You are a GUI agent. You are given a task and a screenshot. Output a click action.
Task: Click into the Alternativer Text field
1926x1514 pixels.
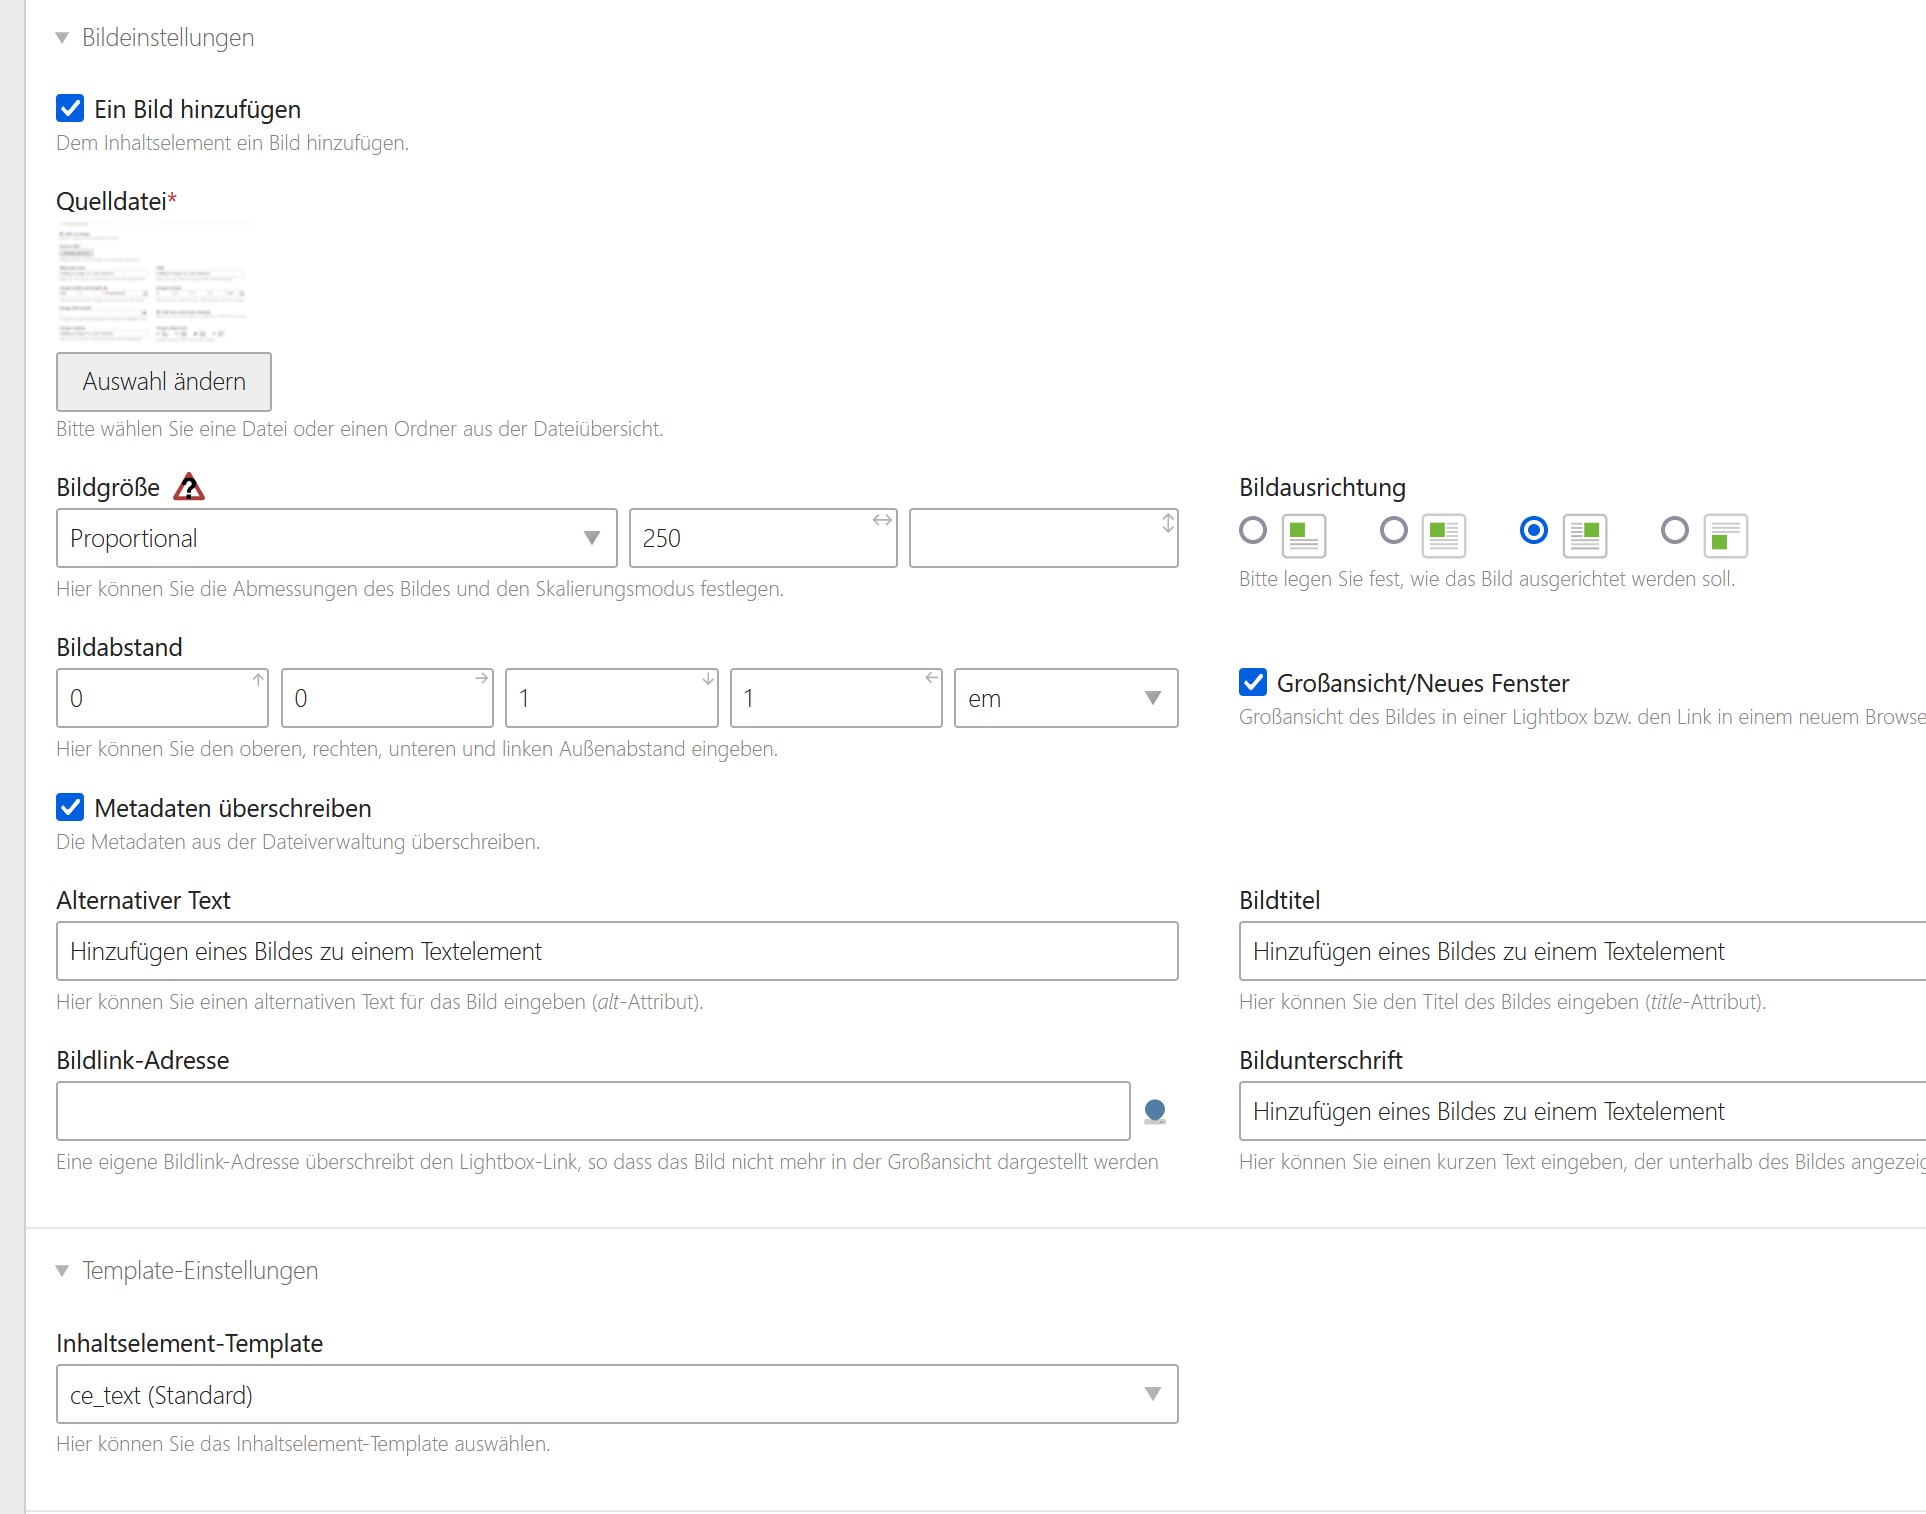pos(616,951)
